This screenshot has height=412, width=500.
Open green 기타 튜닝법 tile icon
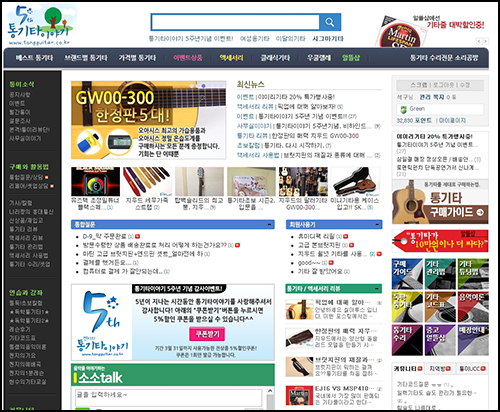[x=473, y=274]
